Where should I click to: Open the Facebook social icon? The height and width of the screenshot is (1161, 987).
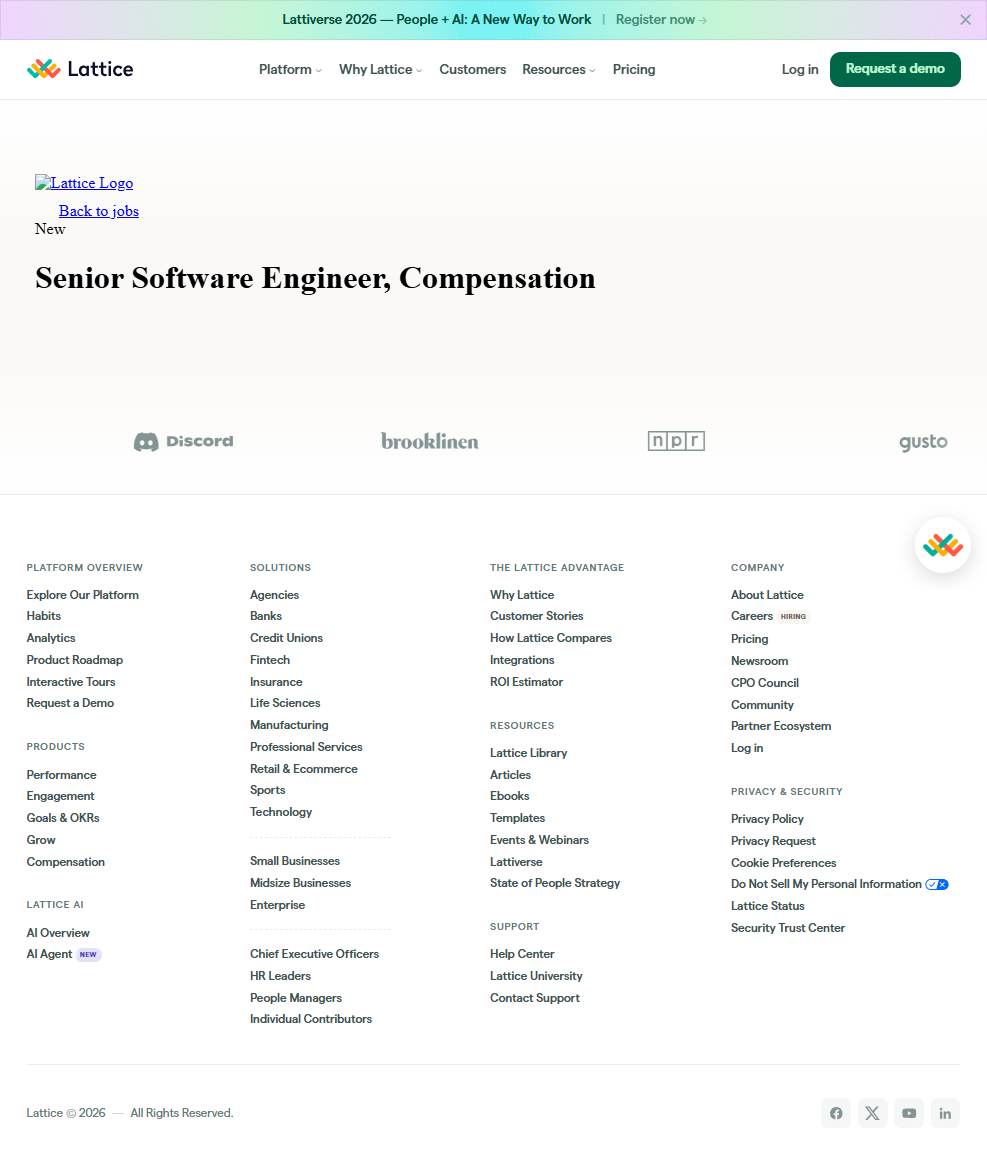836,1113
